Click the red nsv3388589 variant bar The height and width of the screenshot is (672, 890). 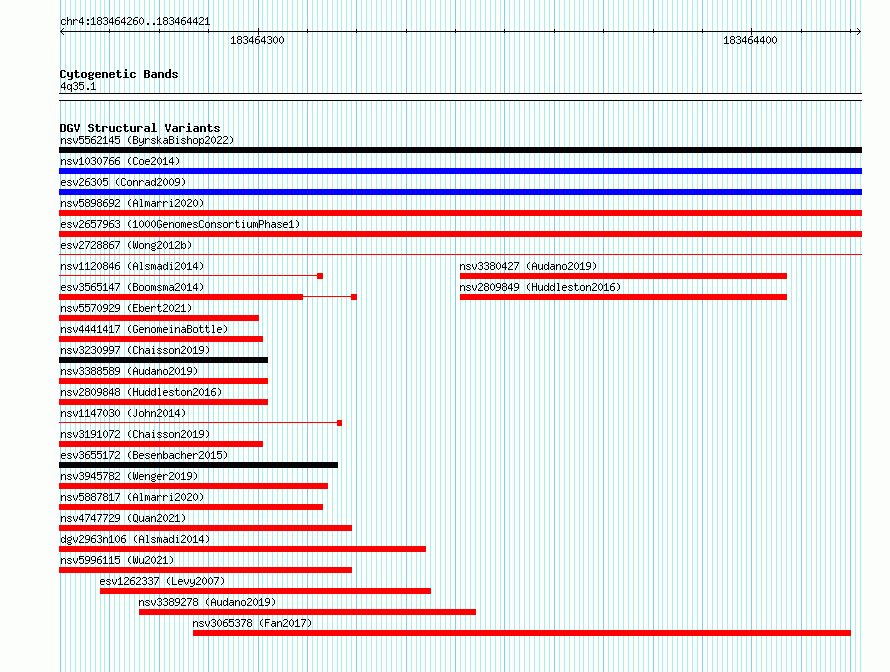tap(163, 381)
